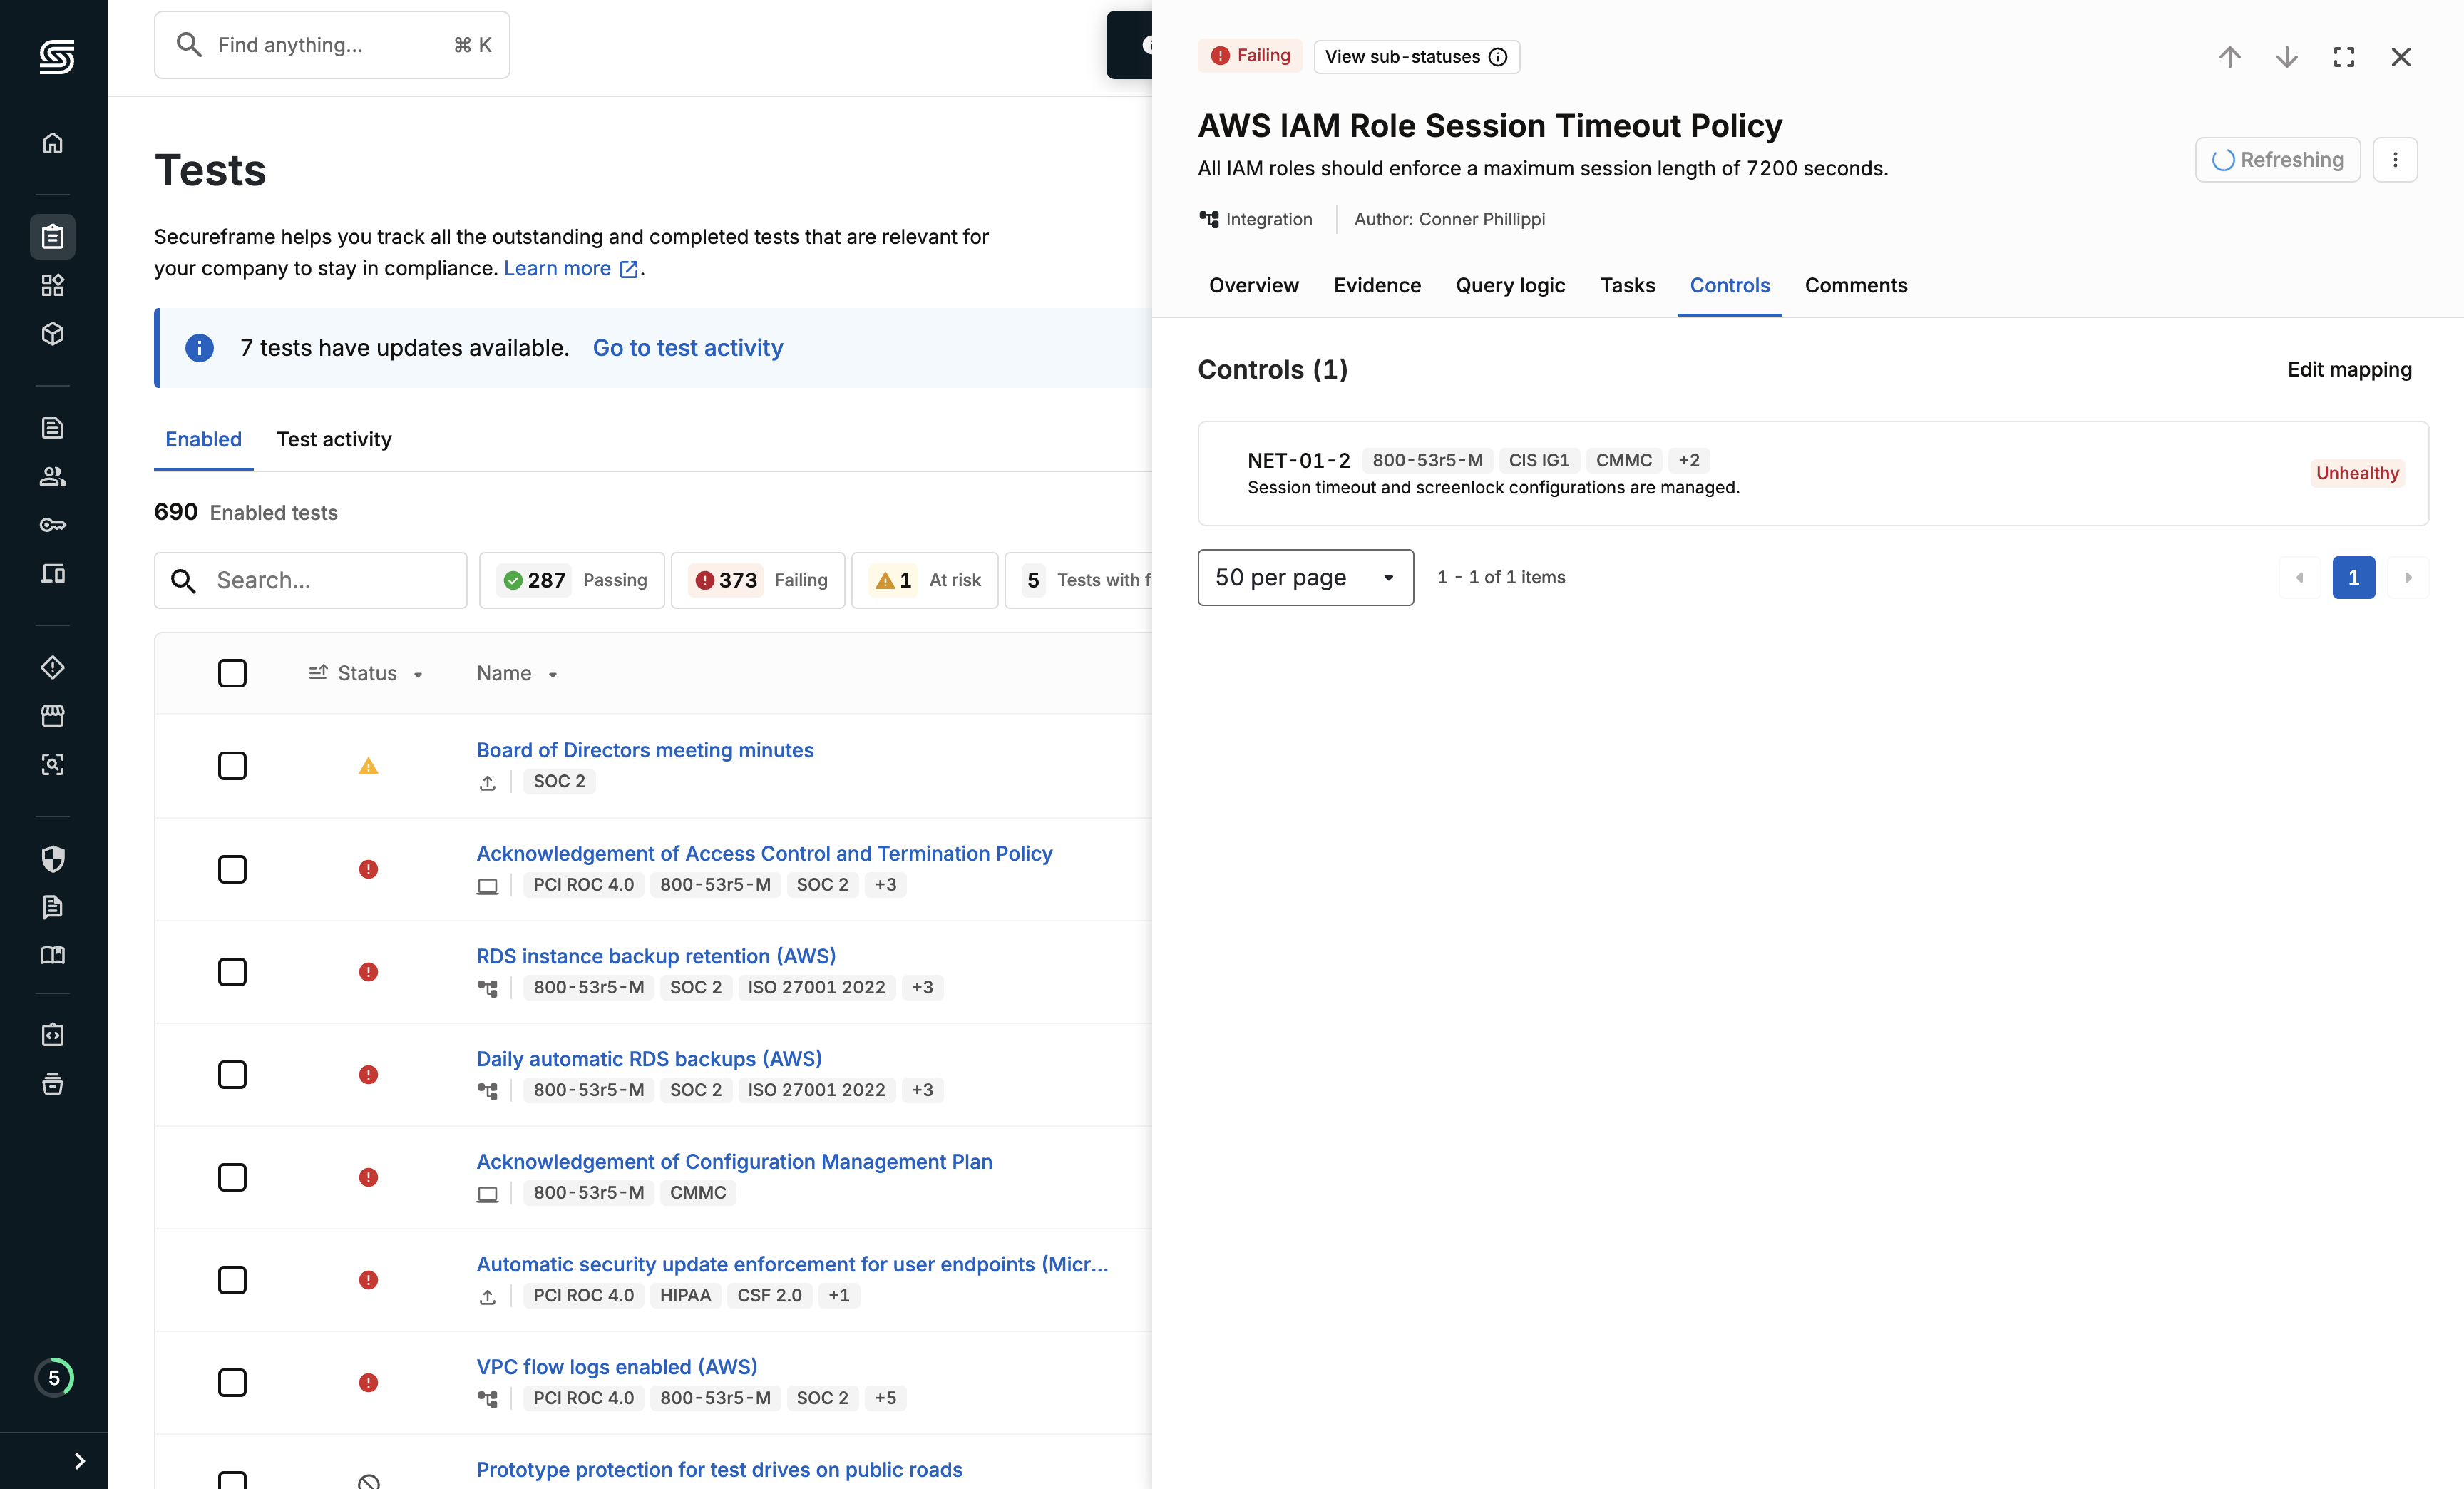This screenshot has width=2464, height=1489.
Task: Switch to the Comments tab
Action: click(x=1856, y=285)
